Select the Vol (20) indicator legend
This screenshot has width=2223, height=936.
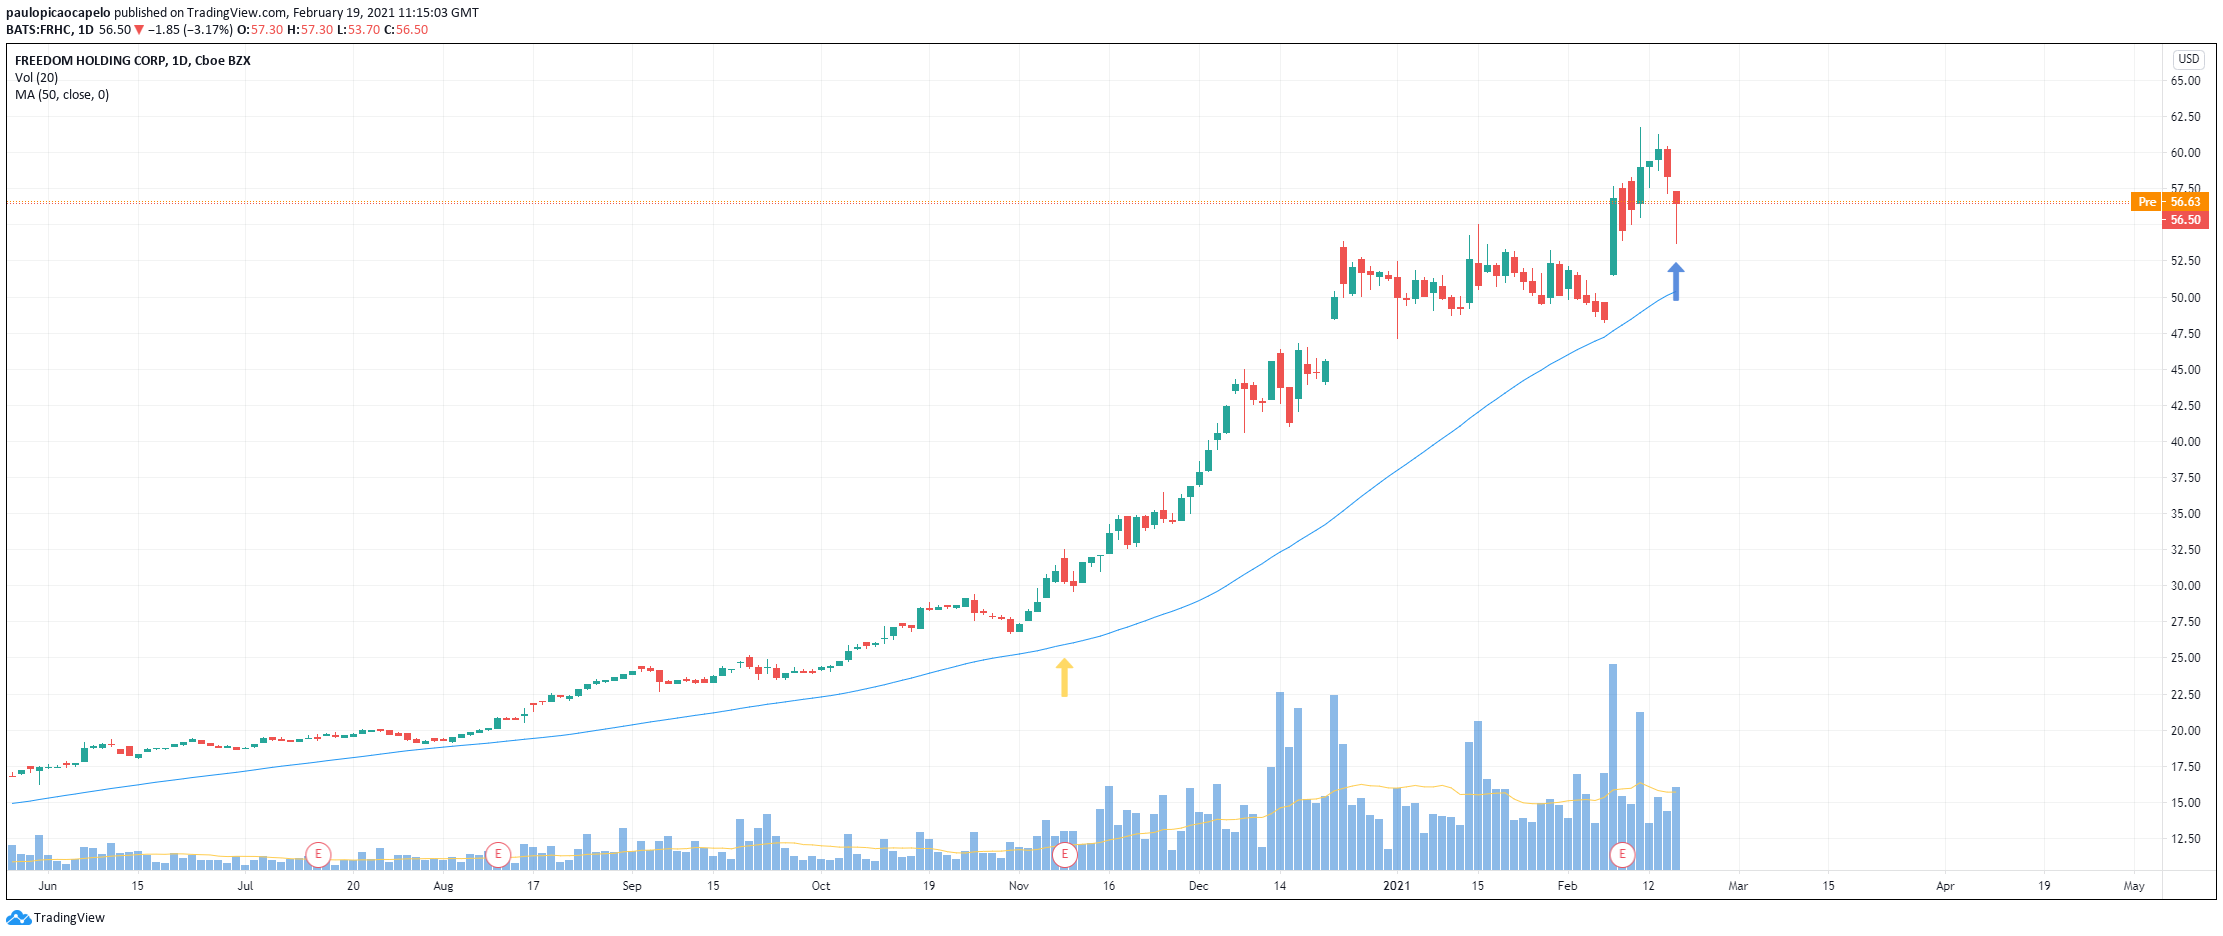pyautogui.click(x=37, y=78)
